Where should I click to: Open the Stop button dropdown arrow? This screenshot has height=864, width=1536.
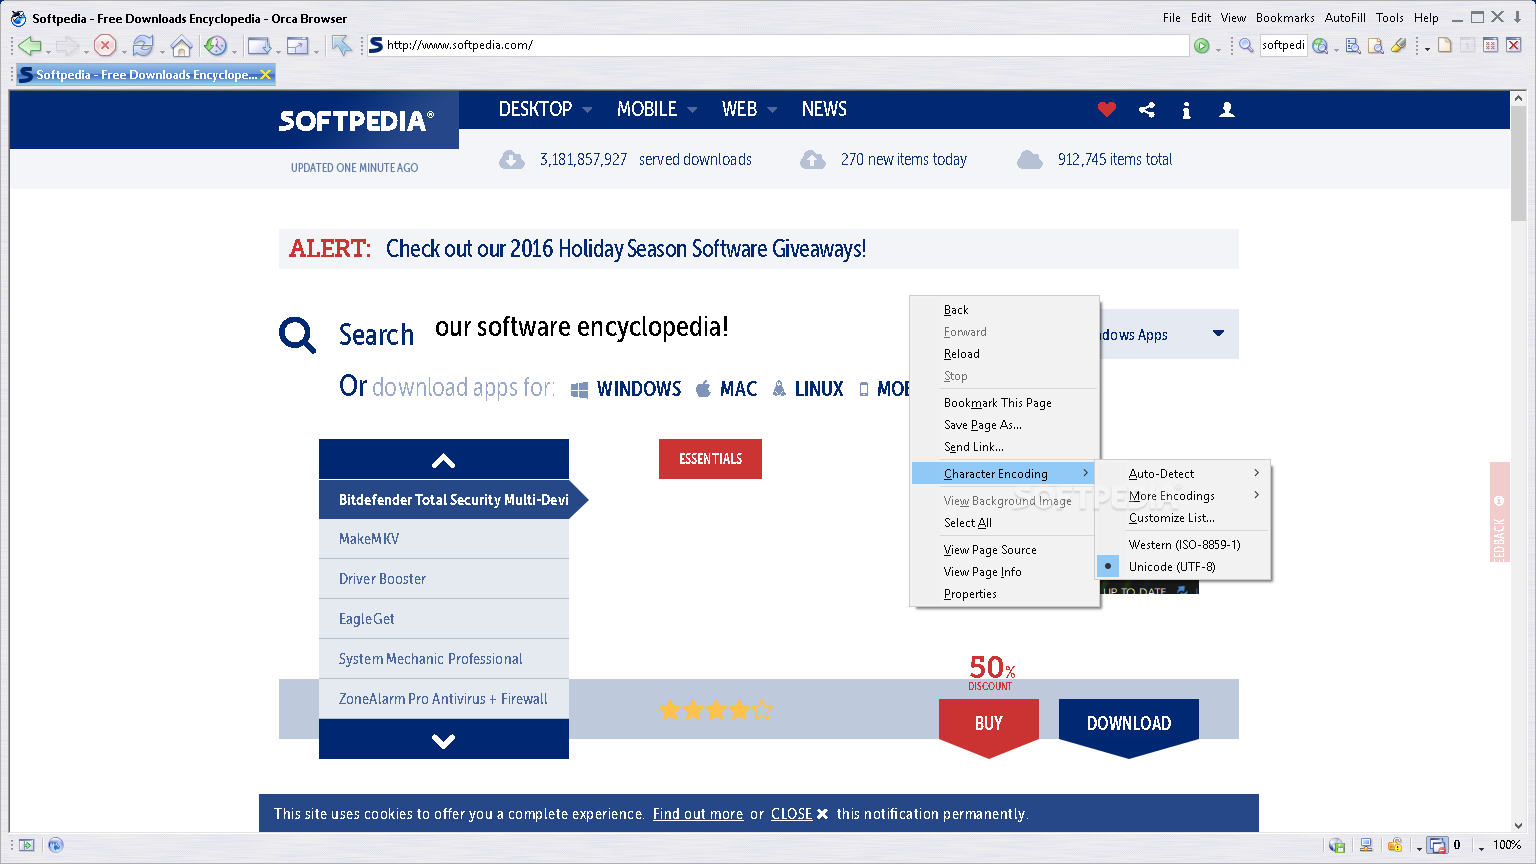124,50
